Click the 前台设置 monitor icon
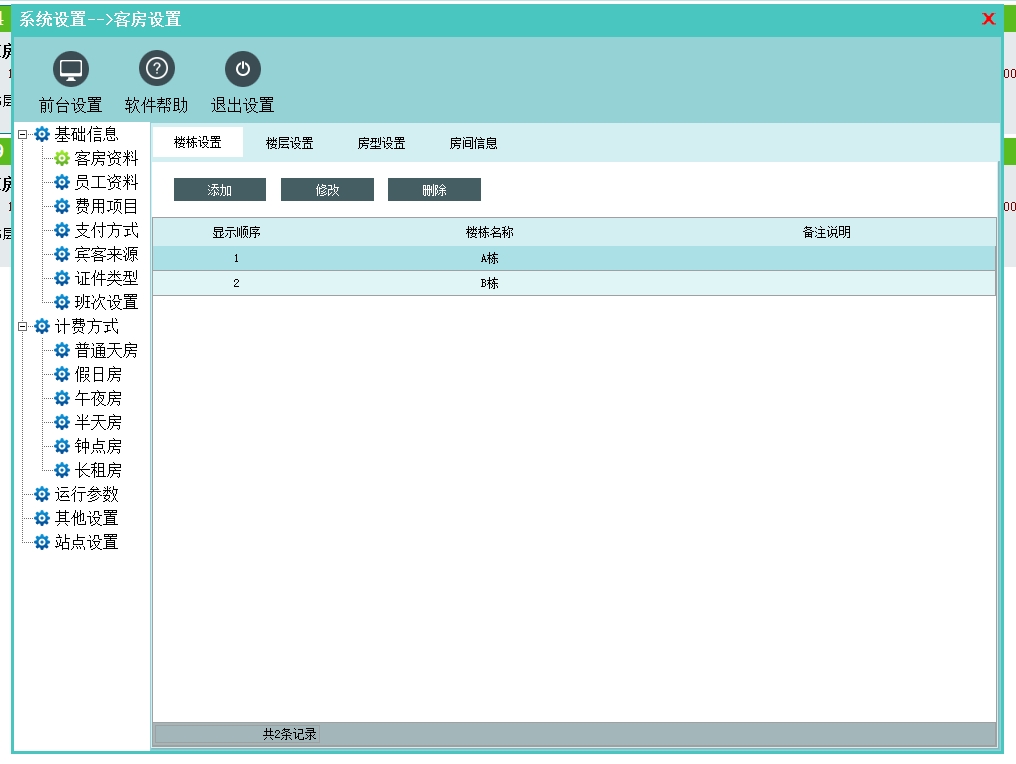The width and height of the screenshot is (1016, 764). [x=70, y=69]
